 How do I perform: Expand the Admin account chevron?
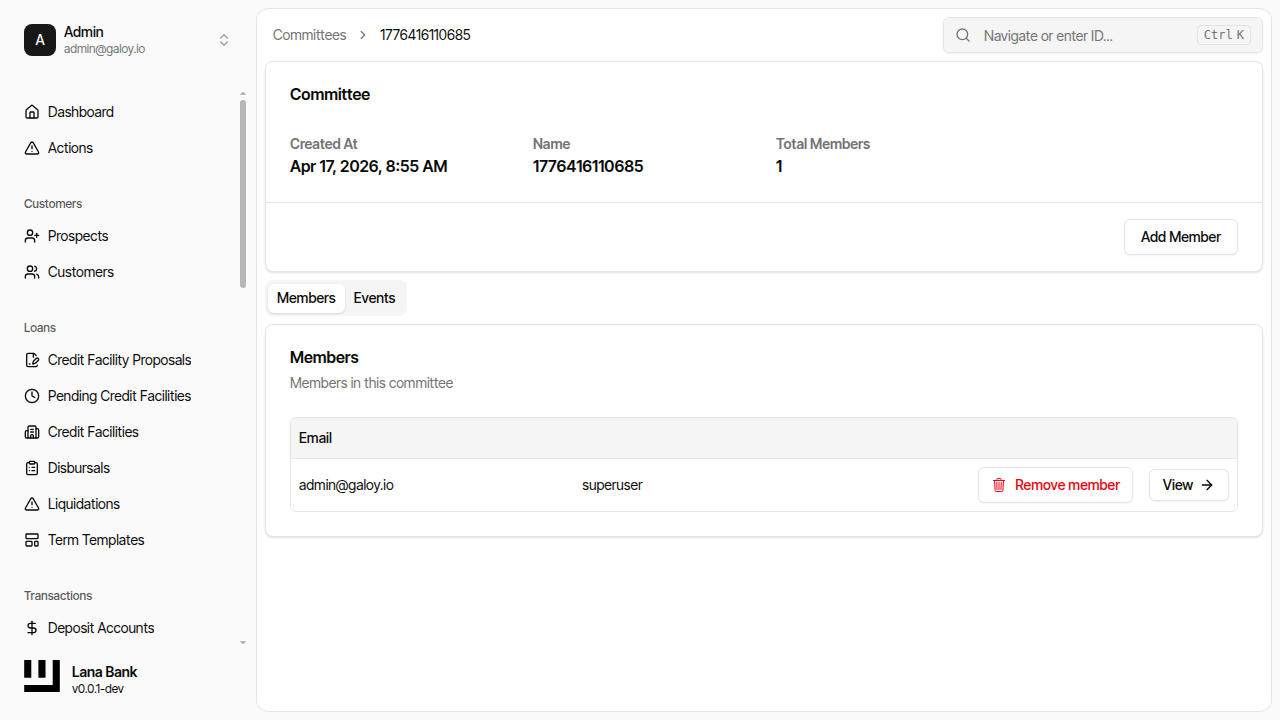(x=224, y=40)
